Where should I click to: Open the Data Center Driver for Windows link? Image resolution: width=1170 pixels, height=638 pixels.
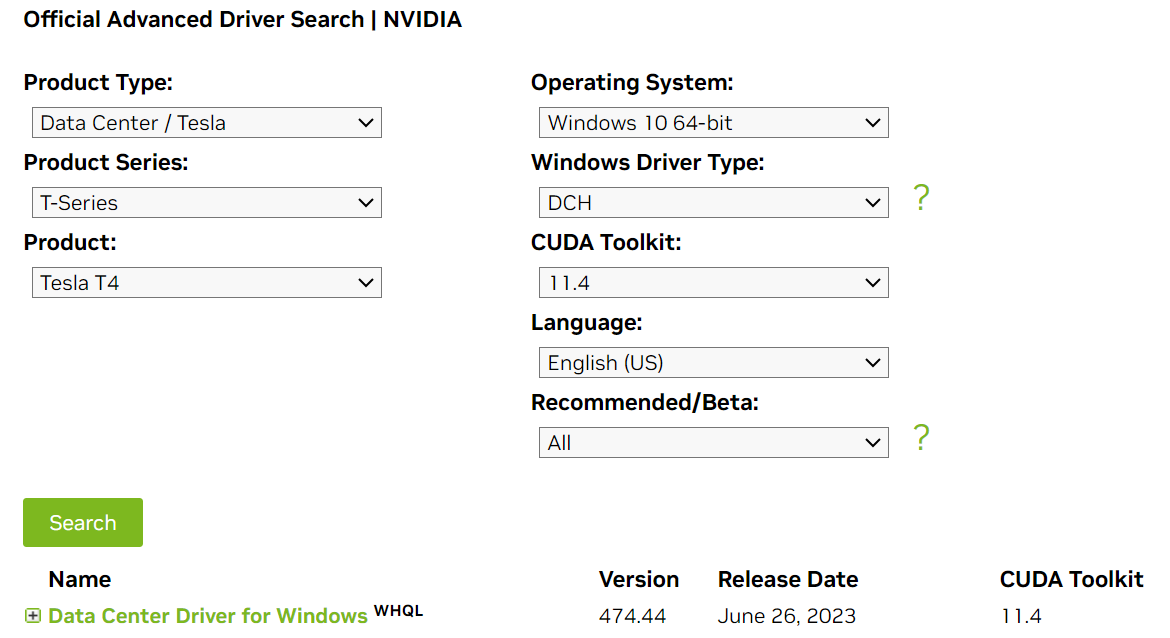(x=208, y=616)
